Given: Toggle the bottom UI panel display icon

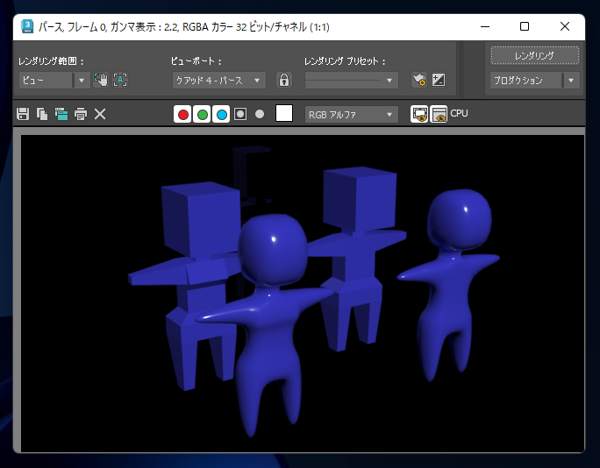Looking at the screenshot, I should click(439, 114).
